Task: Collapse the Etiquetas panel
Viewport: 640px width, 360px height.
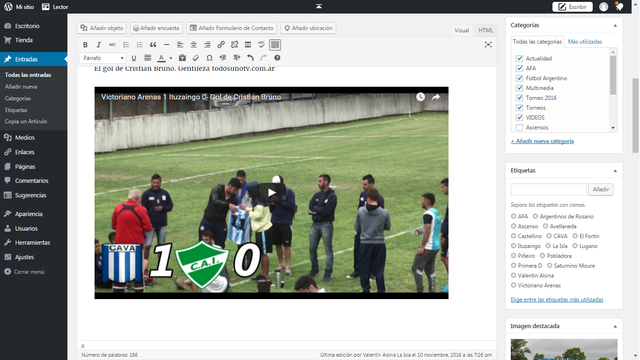Action: 615,171
